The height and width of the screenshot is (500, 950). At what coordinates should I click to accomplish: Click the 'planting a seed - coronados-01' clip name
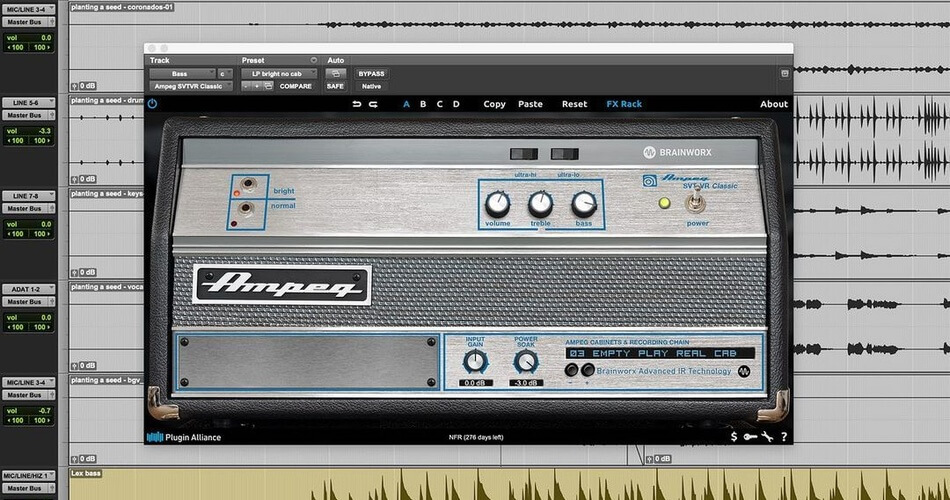click(122, 7)
